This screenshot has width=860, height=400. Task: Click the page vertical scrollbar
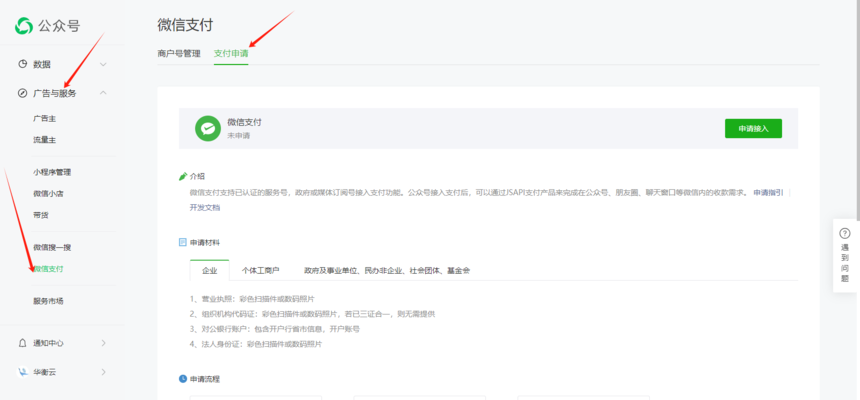click(x=857, y=110)
